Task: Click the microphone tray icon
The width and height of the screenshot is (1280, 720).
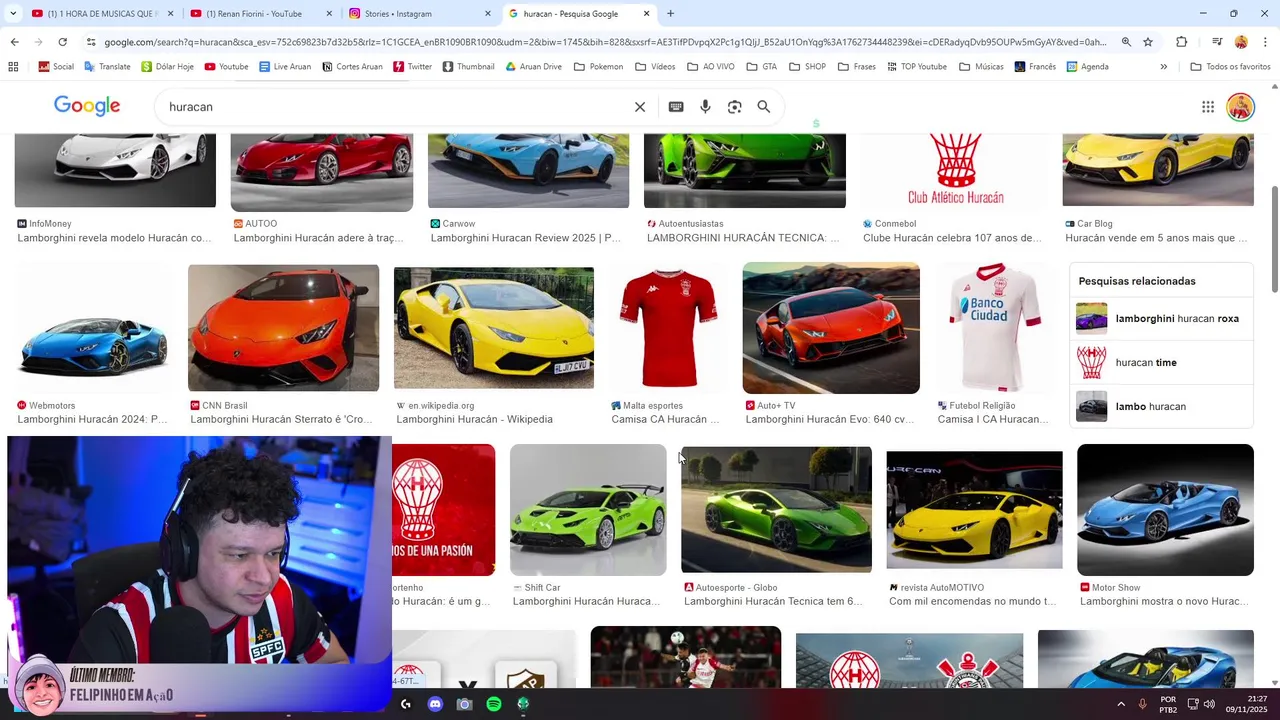Action: coord(1142,704)
